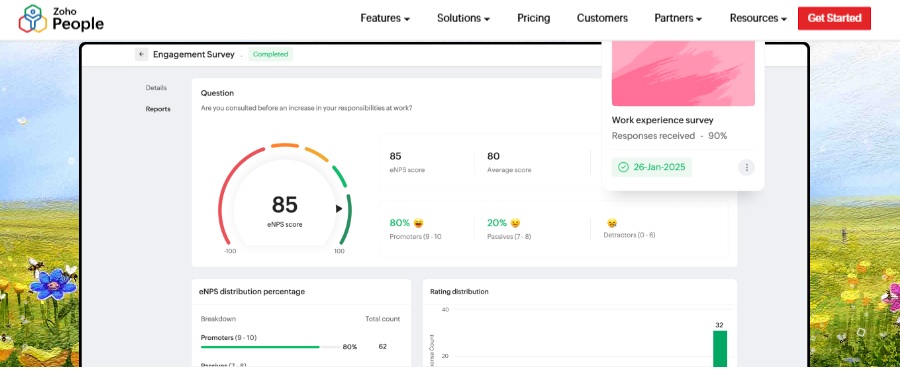Viewport: 900px width, 369px height.
Task: Click the Work experience survey title
Action: click(x=662, y=121)
